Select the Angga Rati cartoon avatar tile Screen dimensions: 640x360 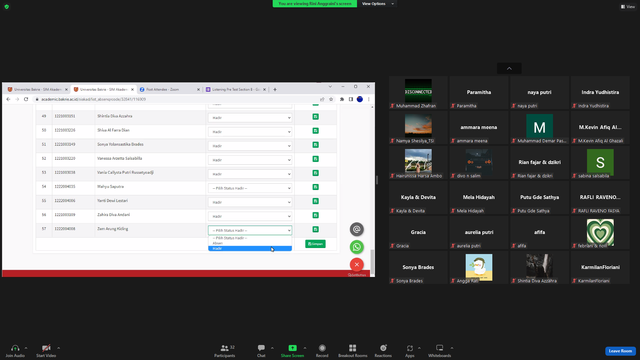click(479, 267)
